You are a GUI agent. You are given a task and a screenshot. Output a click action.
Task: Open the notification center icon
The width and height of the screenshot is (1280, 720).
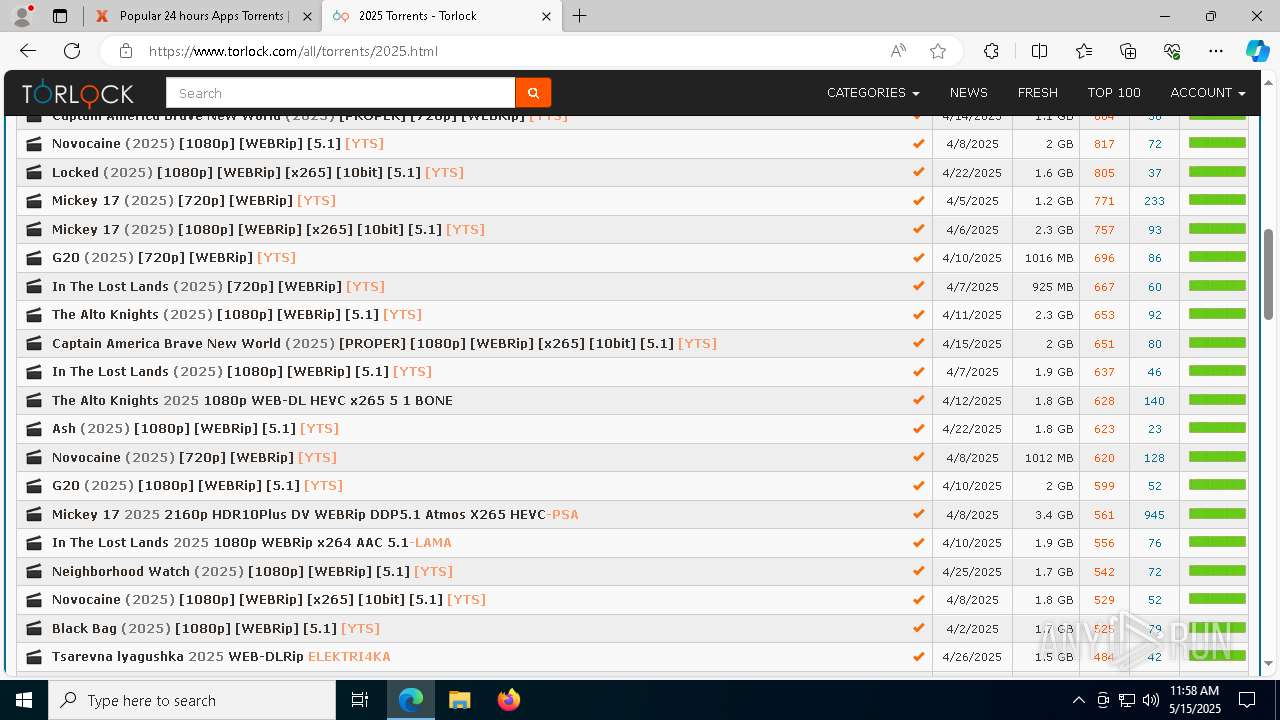[1247, 700]
